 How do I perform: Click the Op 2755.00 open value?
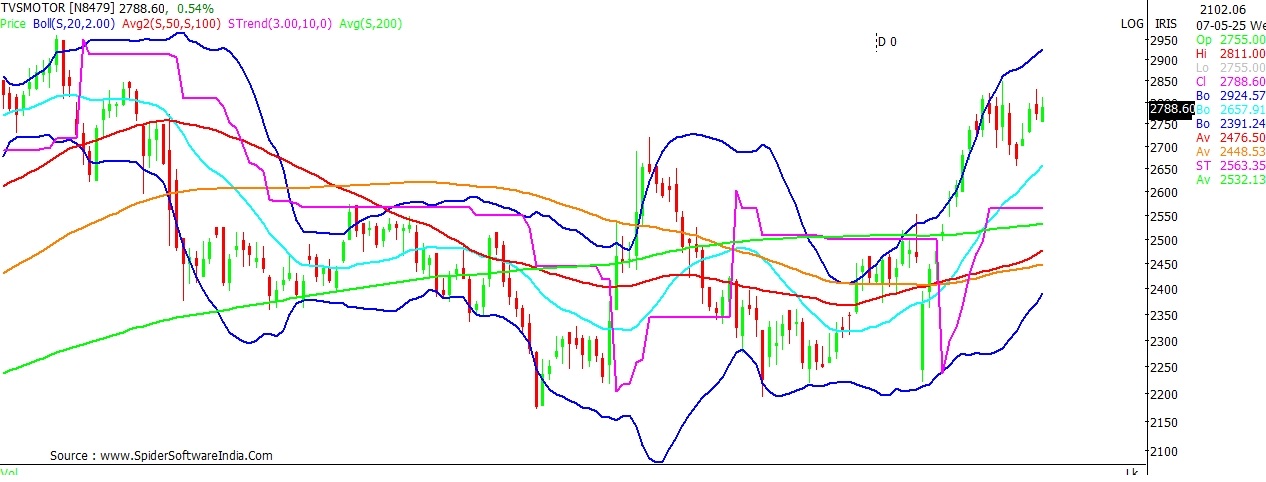[1230, 39]
